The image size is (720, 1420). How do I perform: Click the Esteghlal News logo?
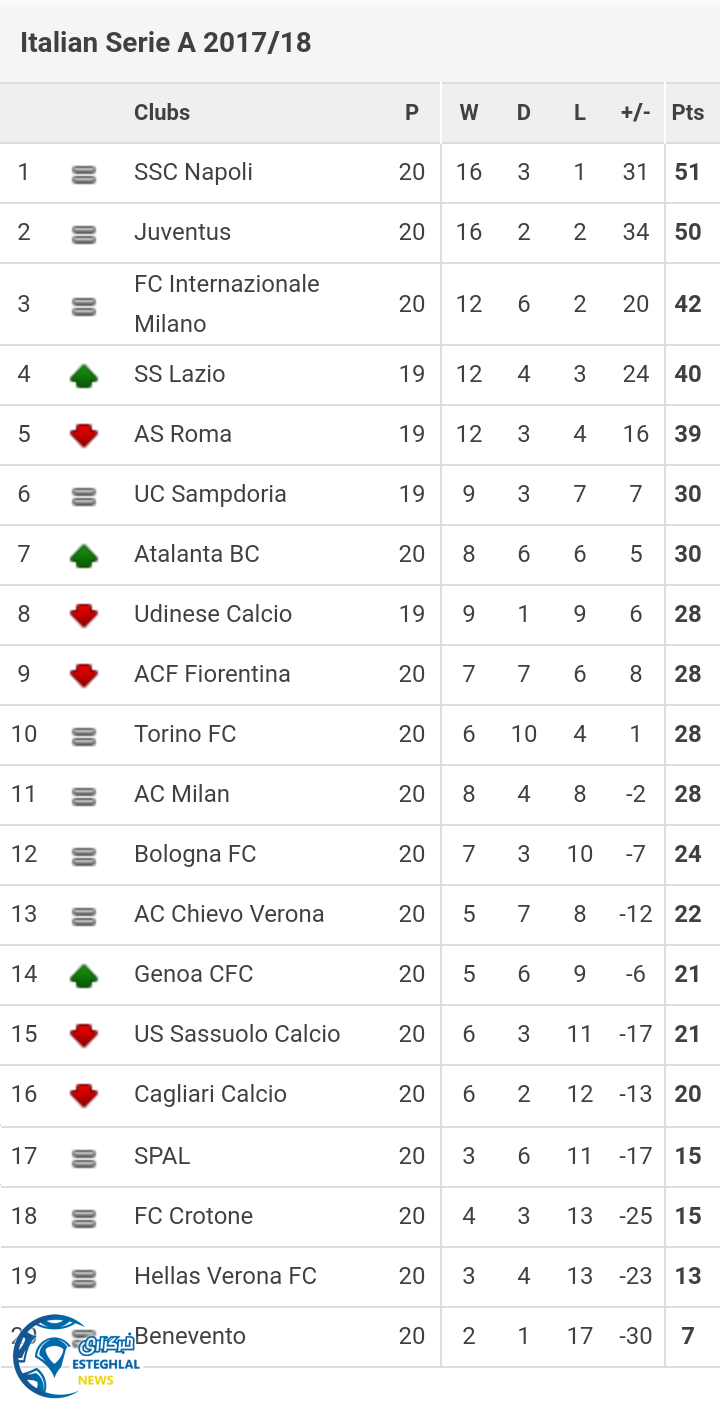[75, 1355]
